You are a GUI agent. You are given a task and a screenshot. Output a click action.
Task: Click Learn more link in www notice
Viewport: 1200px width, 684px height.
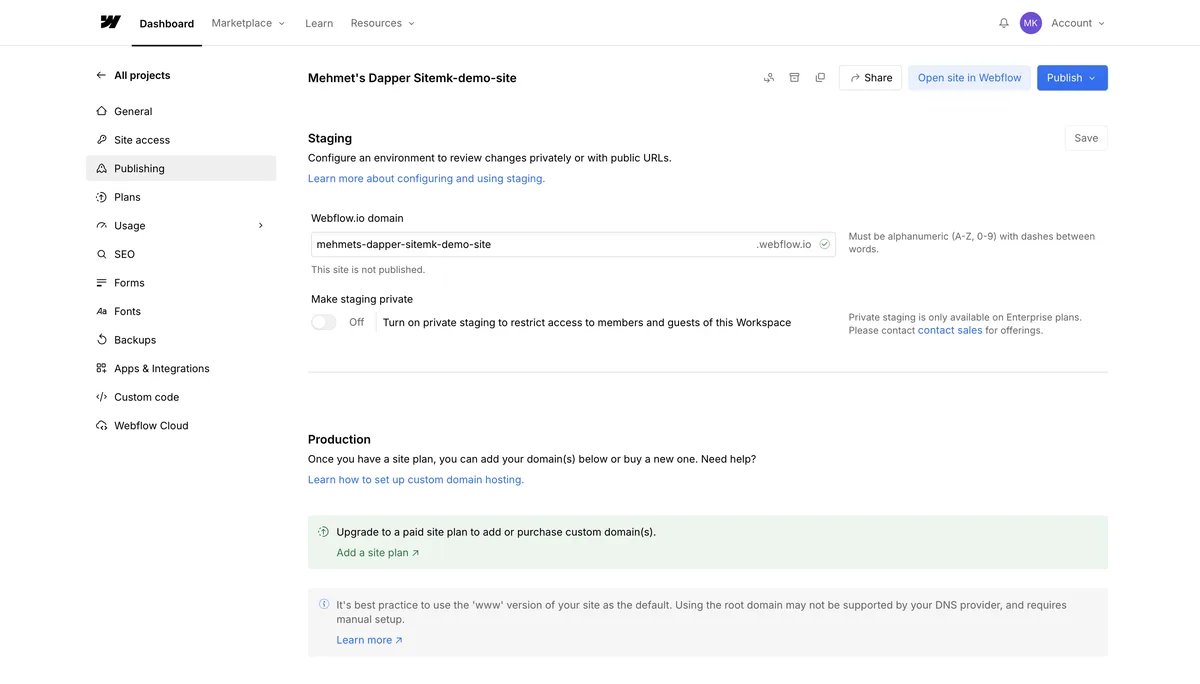[x=369, y=640]
